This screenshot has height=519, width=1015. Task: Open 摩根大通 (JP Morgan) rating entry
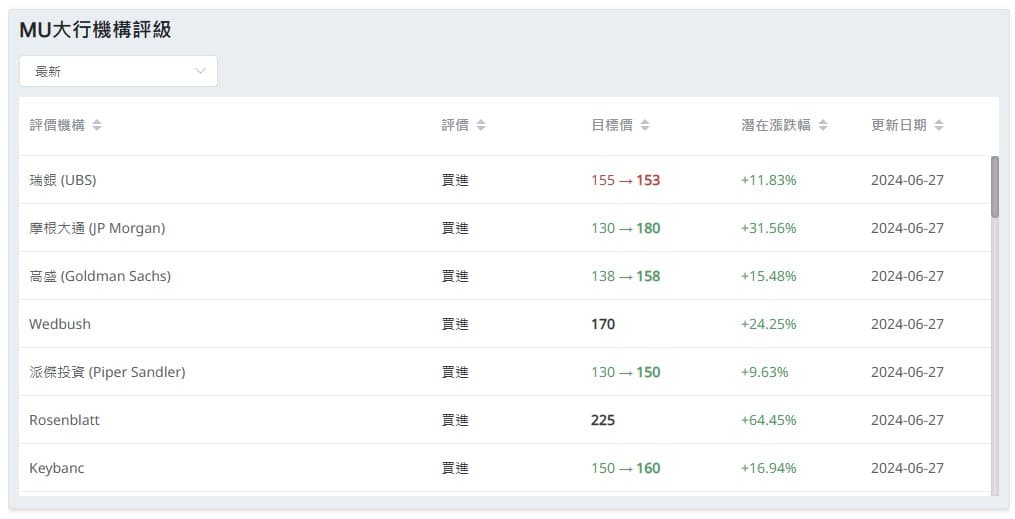(x=97, y=228)
